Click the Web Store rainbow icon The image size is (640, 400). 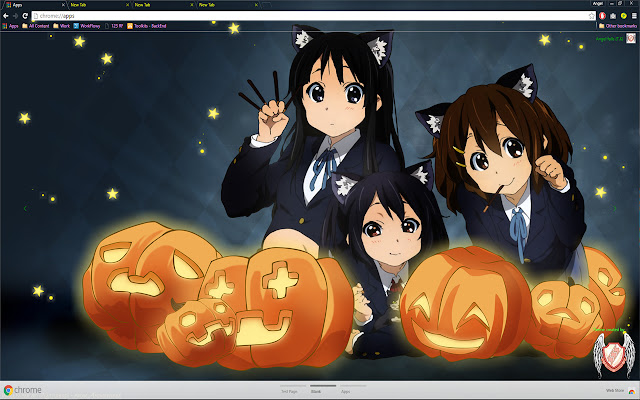(x=631, y=391)
